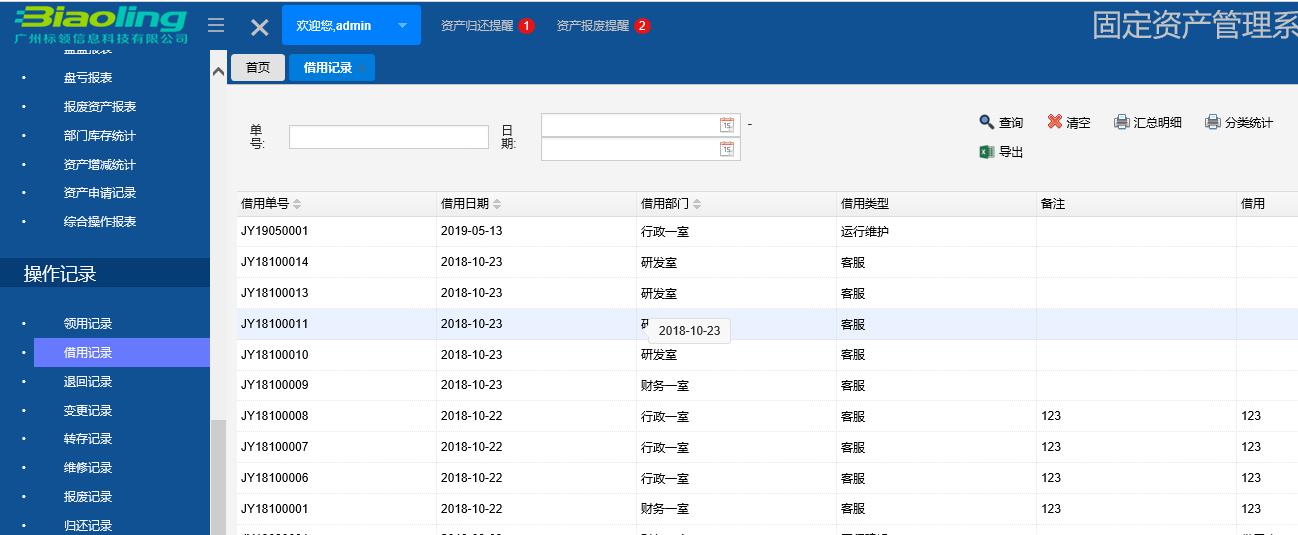
Task: Open 退回记录 in the sidebar
Action: point(88,381)
